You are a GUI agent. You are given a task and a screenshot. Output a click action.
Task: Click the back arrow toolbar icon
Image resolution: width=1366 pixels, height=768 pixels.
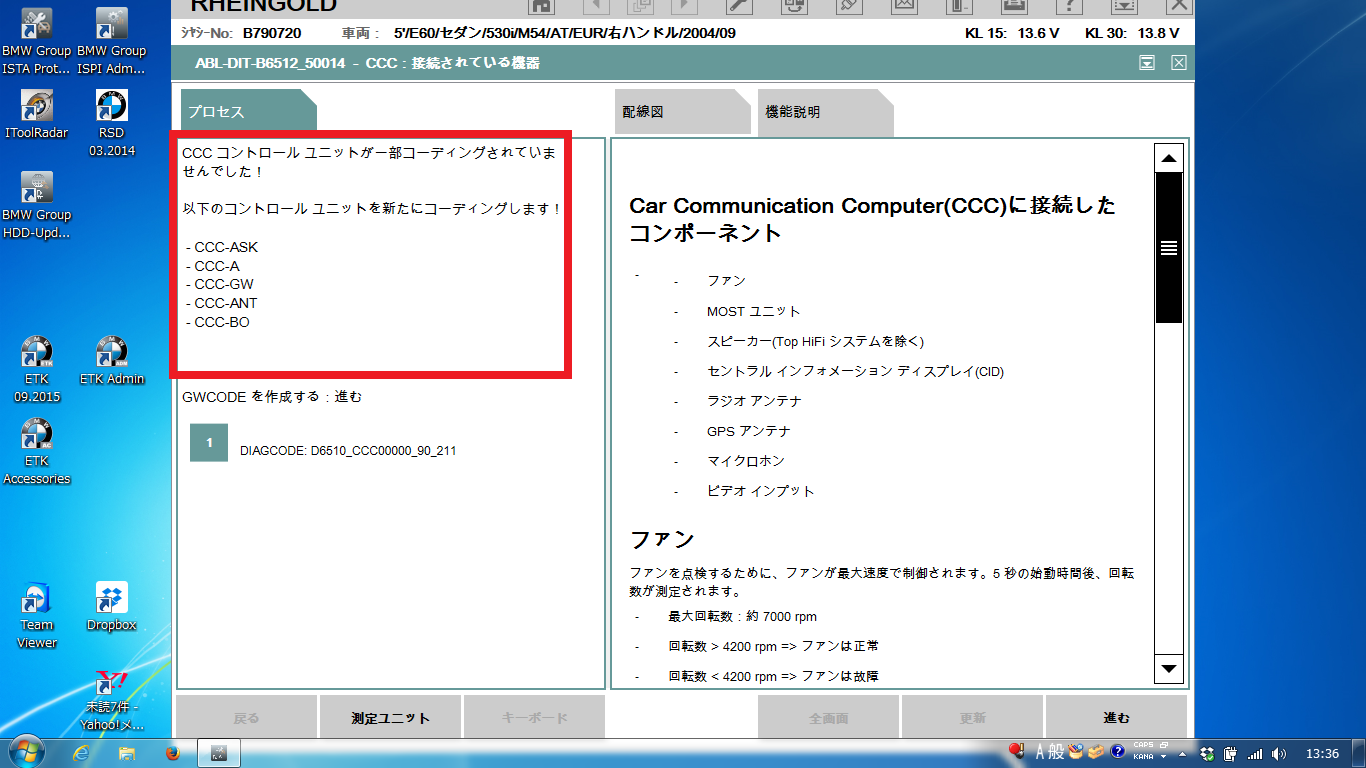click(x=596, y=5)
